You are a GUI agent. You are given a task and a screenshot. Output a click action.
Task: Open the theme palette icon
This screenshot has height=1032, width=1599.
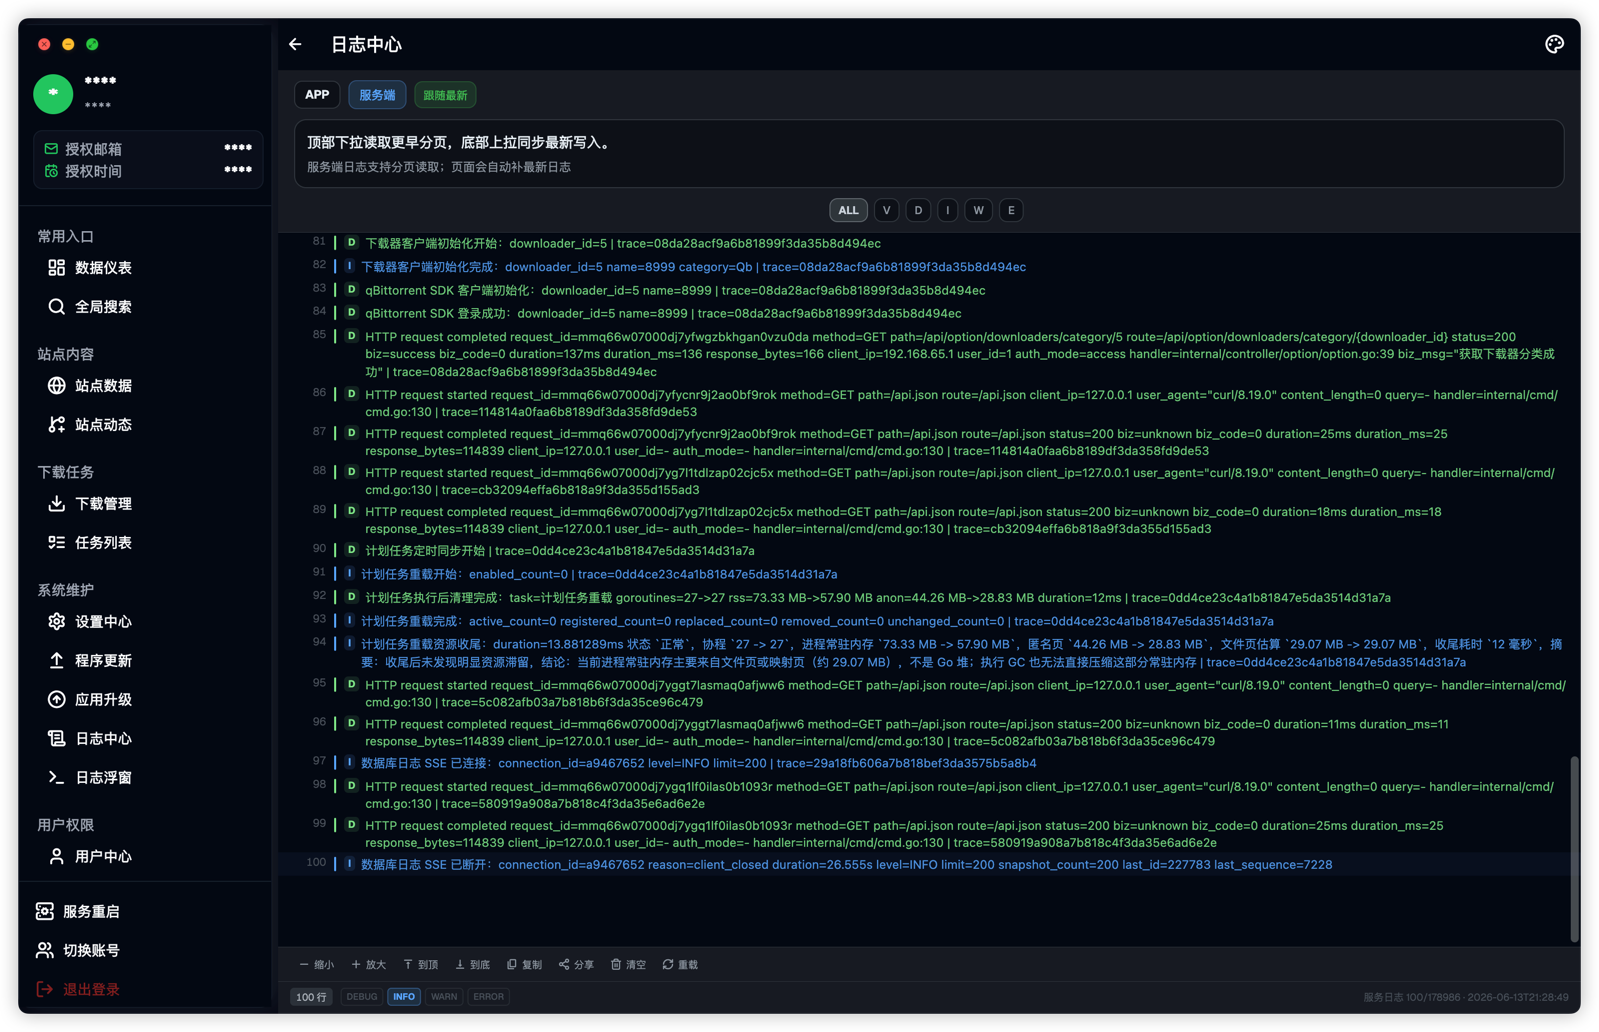[x=1554, y=44]
